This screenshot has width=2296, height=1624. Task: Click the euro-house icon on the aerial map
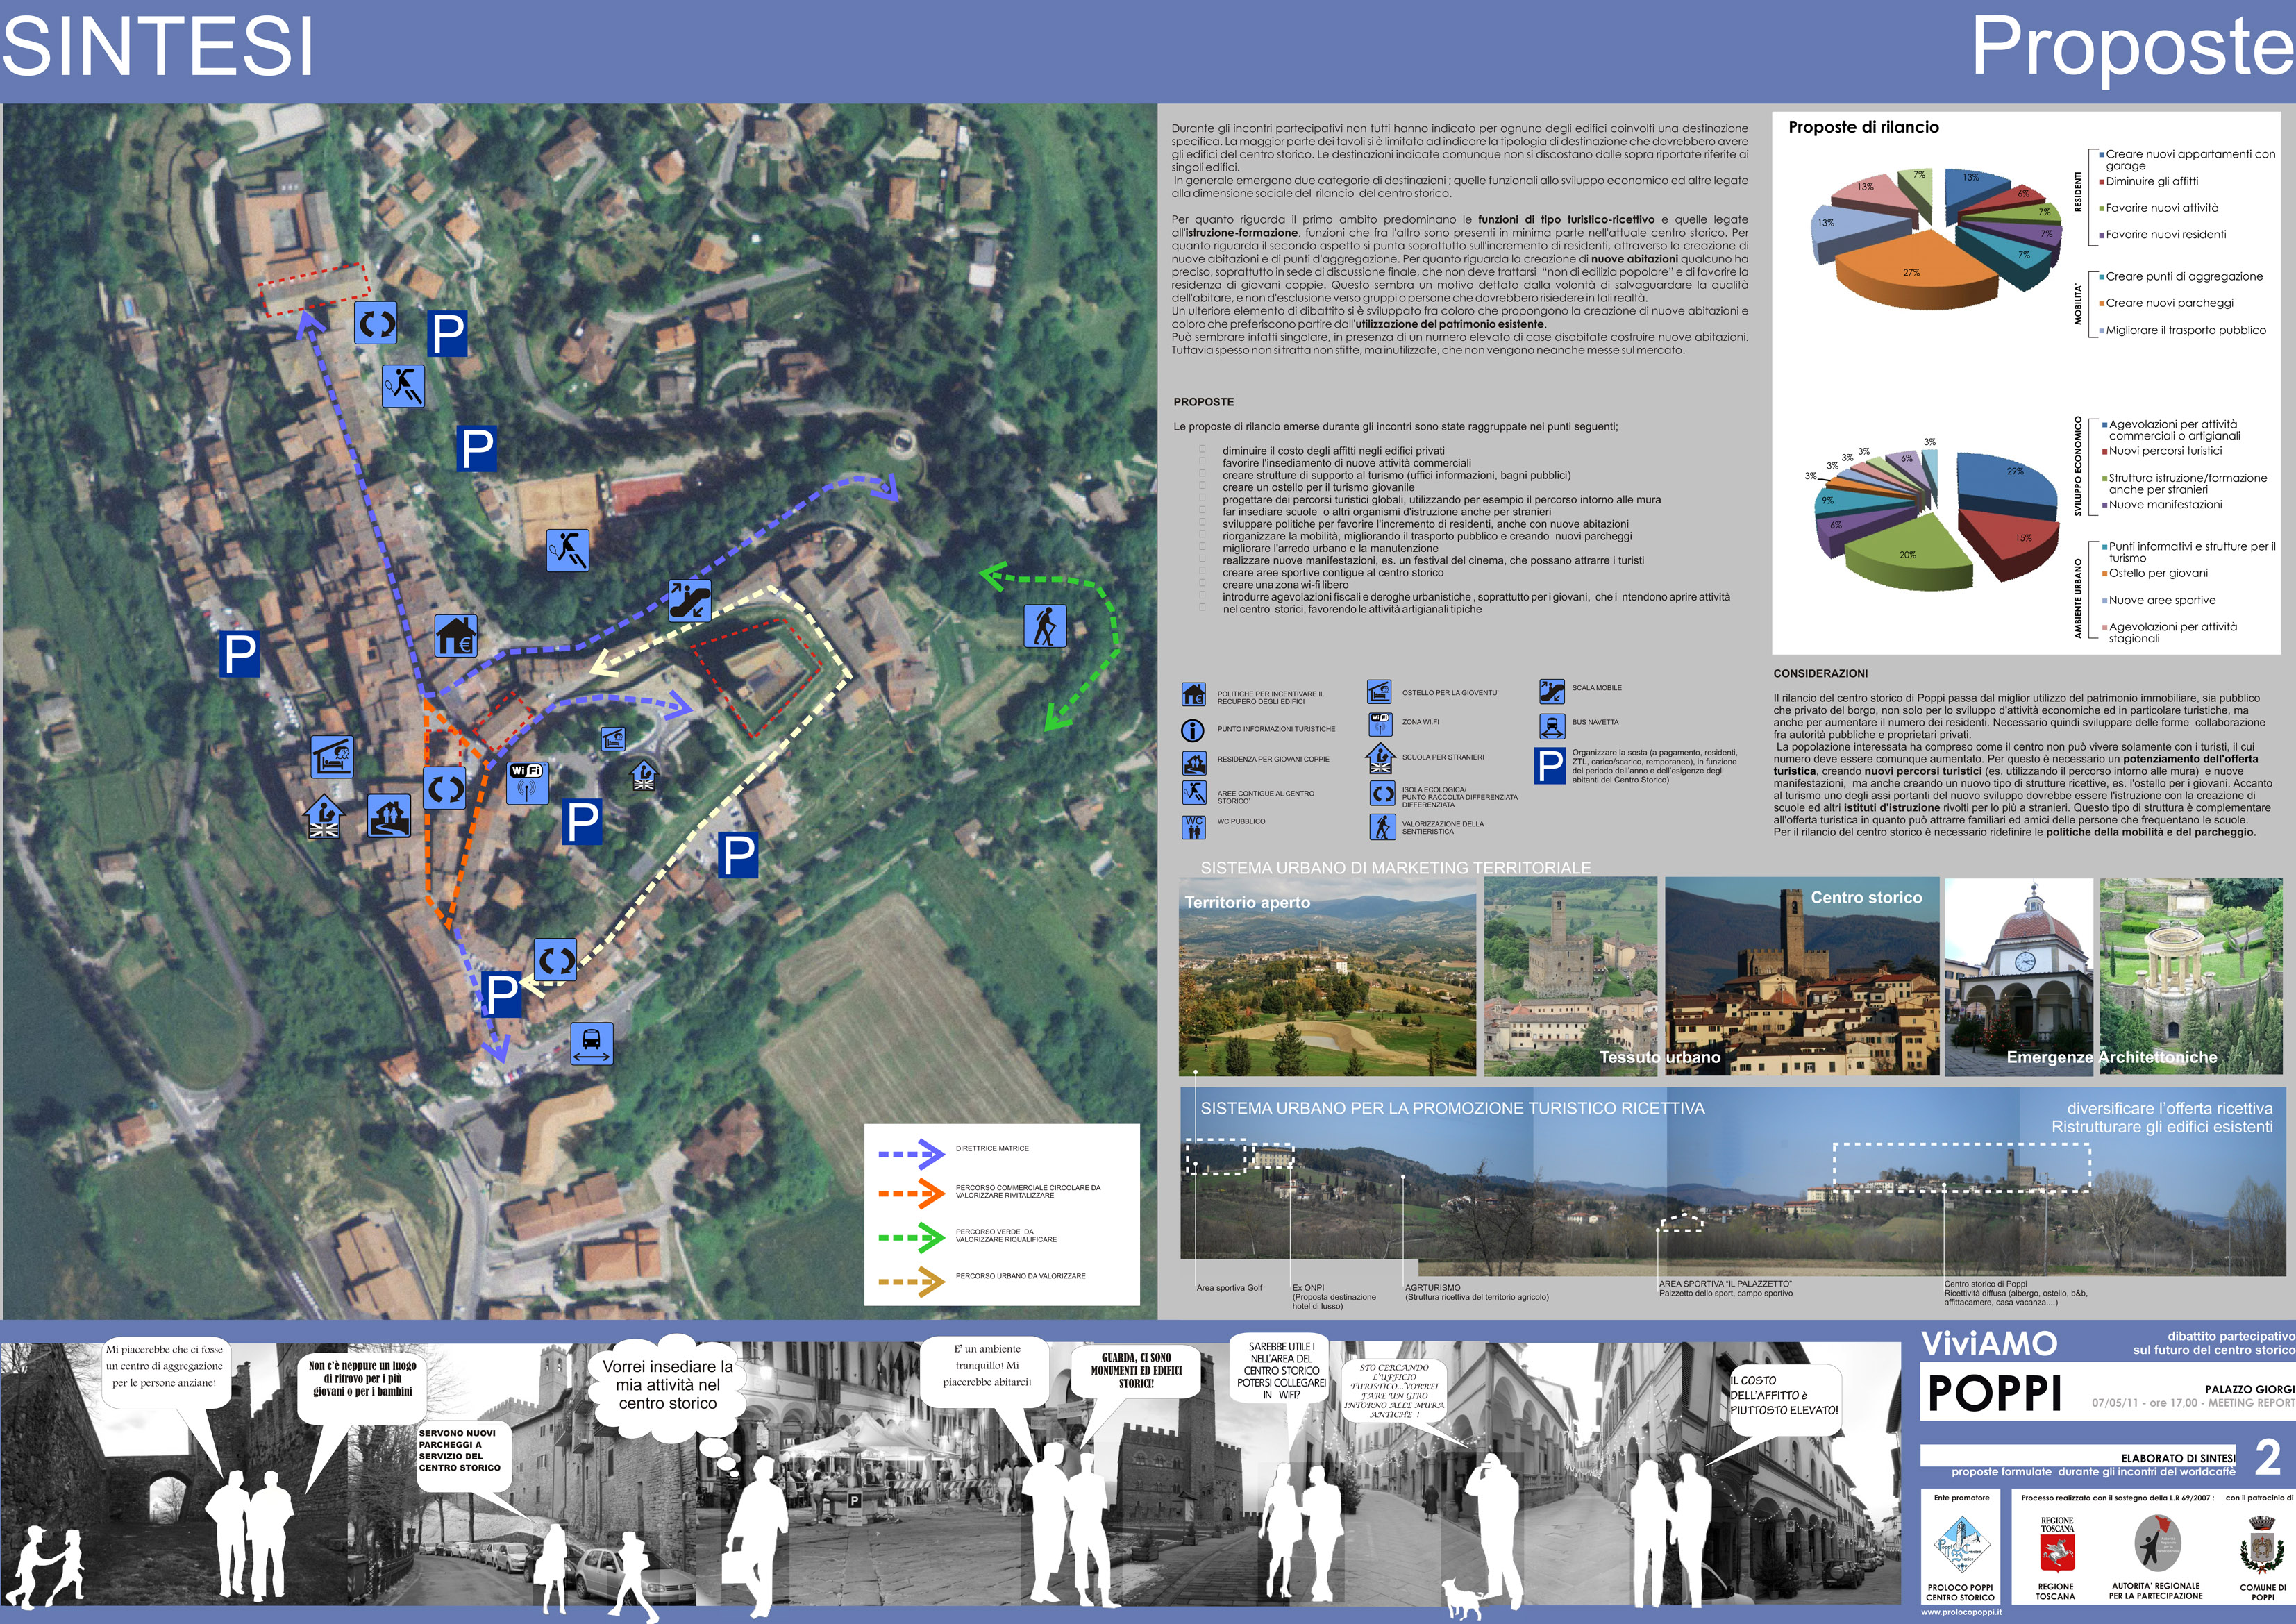point(456,636)
